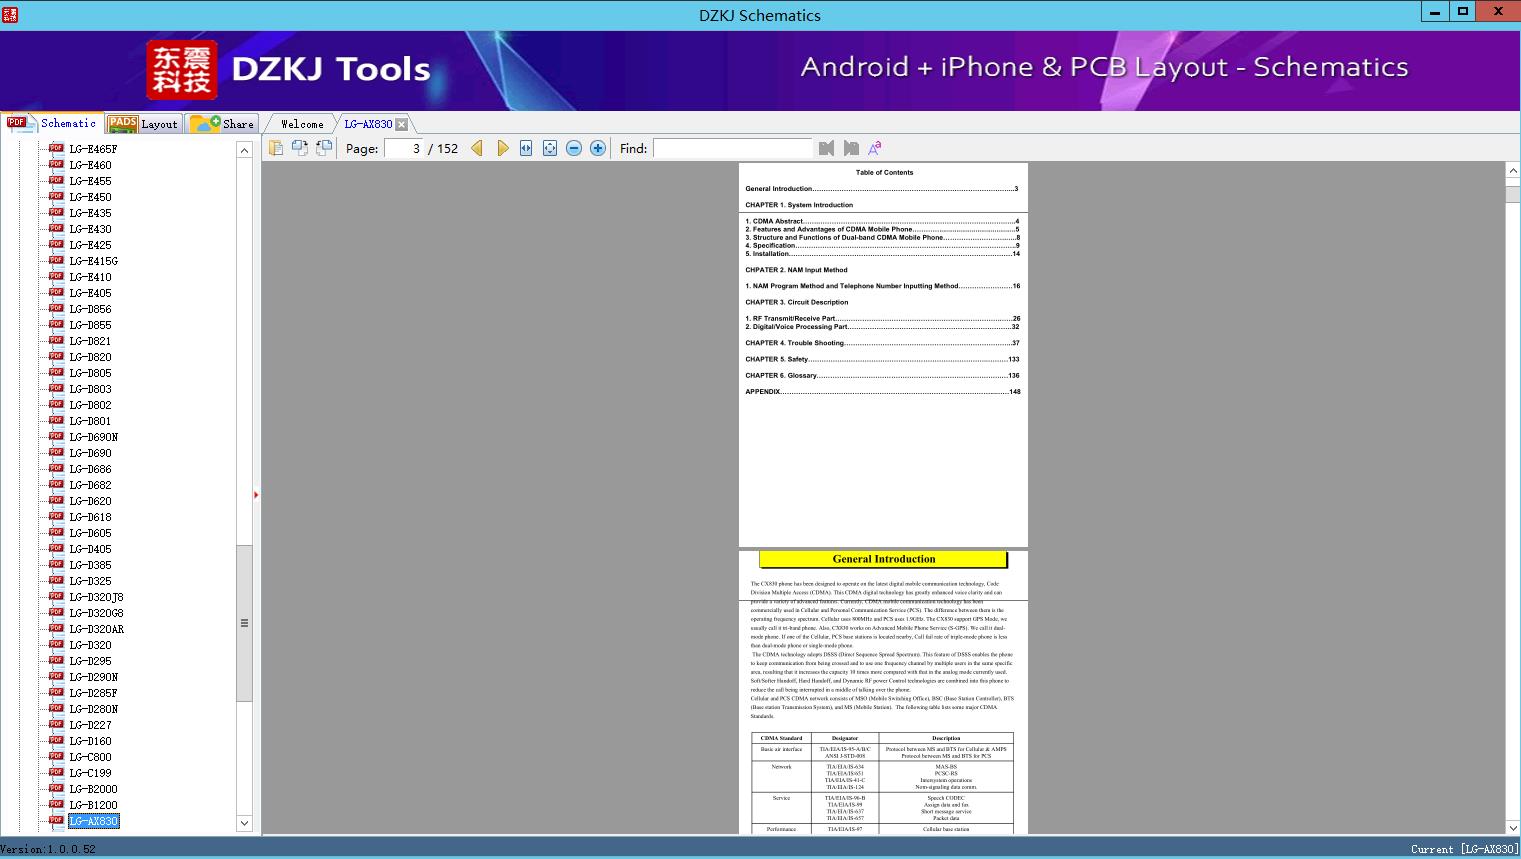Screen dimensions: 1521x859
Task: Click the copy page icon in toolbar
Action: click(276, 148)
